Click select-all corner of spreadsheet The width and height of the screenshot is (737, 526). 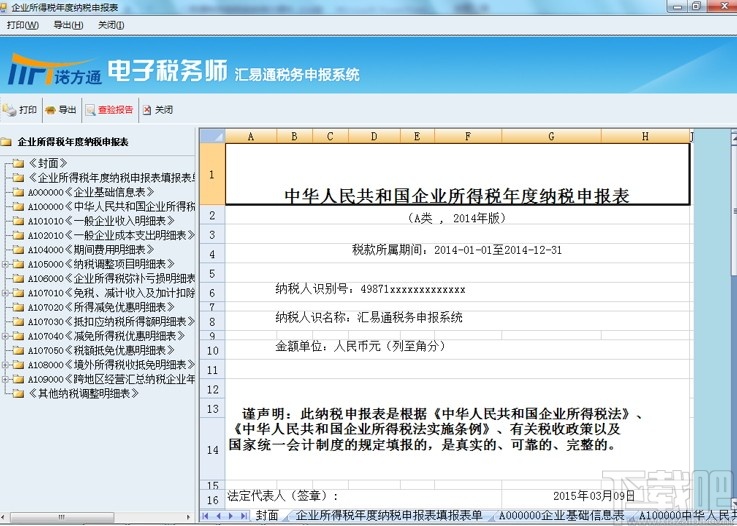click(212, 136)
